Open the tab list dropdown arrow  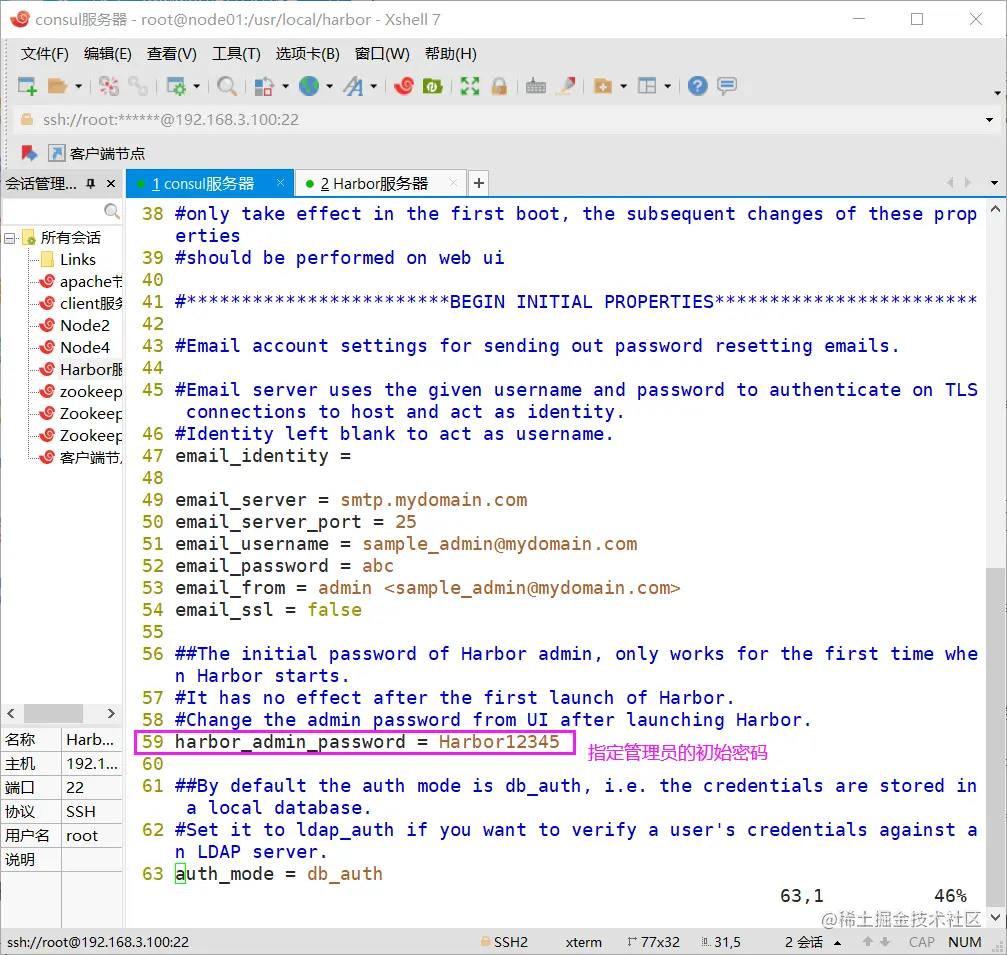click(994, 183)
